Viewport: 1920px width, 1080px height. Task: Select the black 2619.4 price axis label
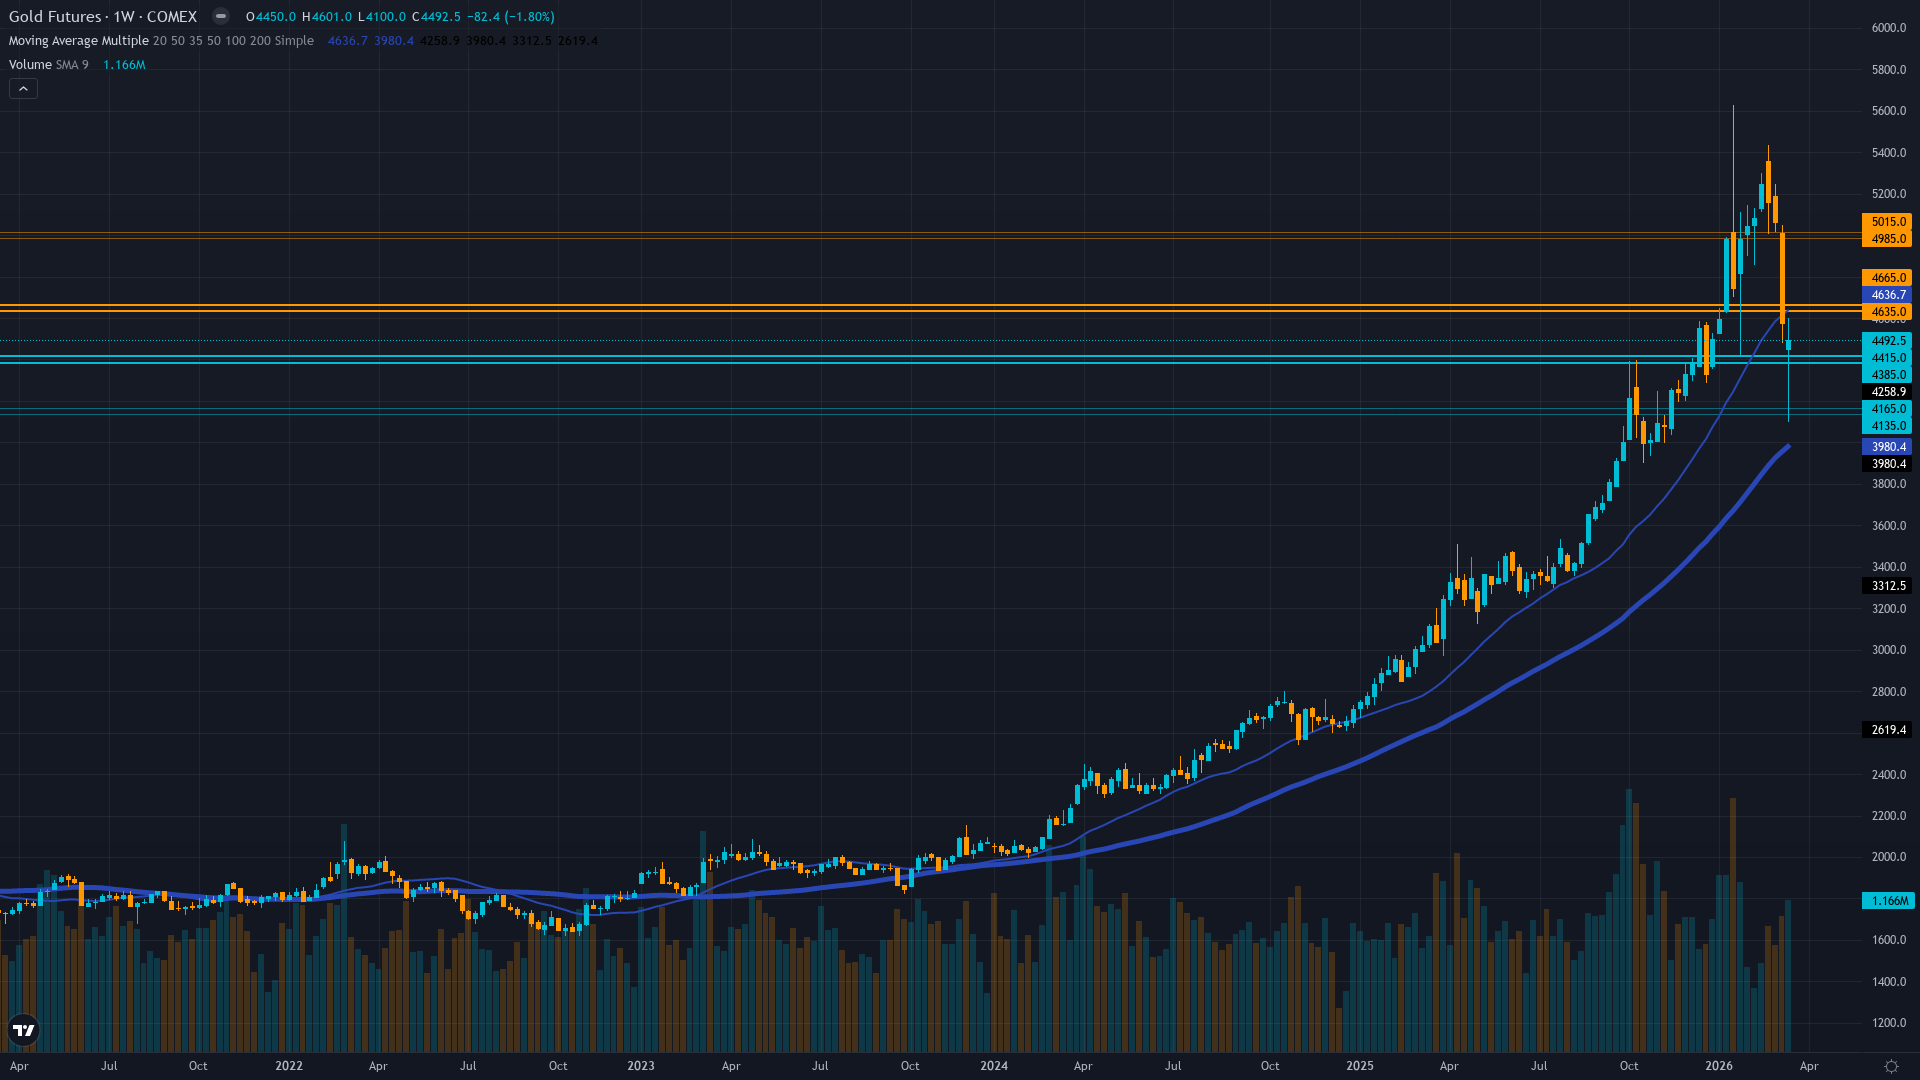click(x=1887, y=730)
